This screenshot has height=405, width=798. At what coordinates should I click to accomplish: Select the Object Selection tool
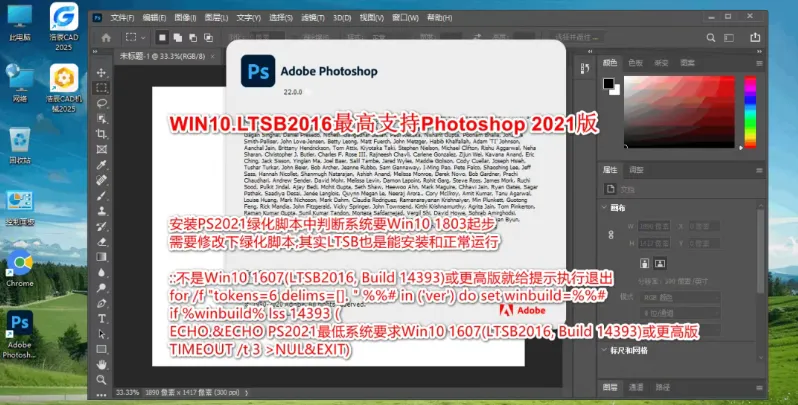[x=101, y=119]
